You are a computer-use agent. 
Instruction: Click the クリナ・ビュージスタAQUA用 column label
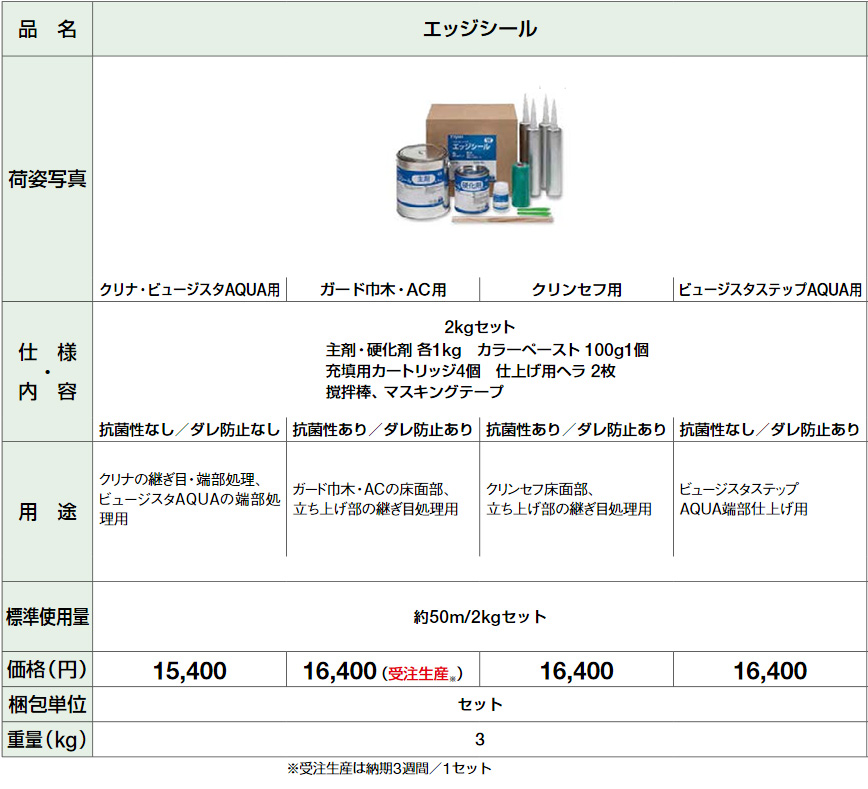pyautogui.click(x=190, y=290)
